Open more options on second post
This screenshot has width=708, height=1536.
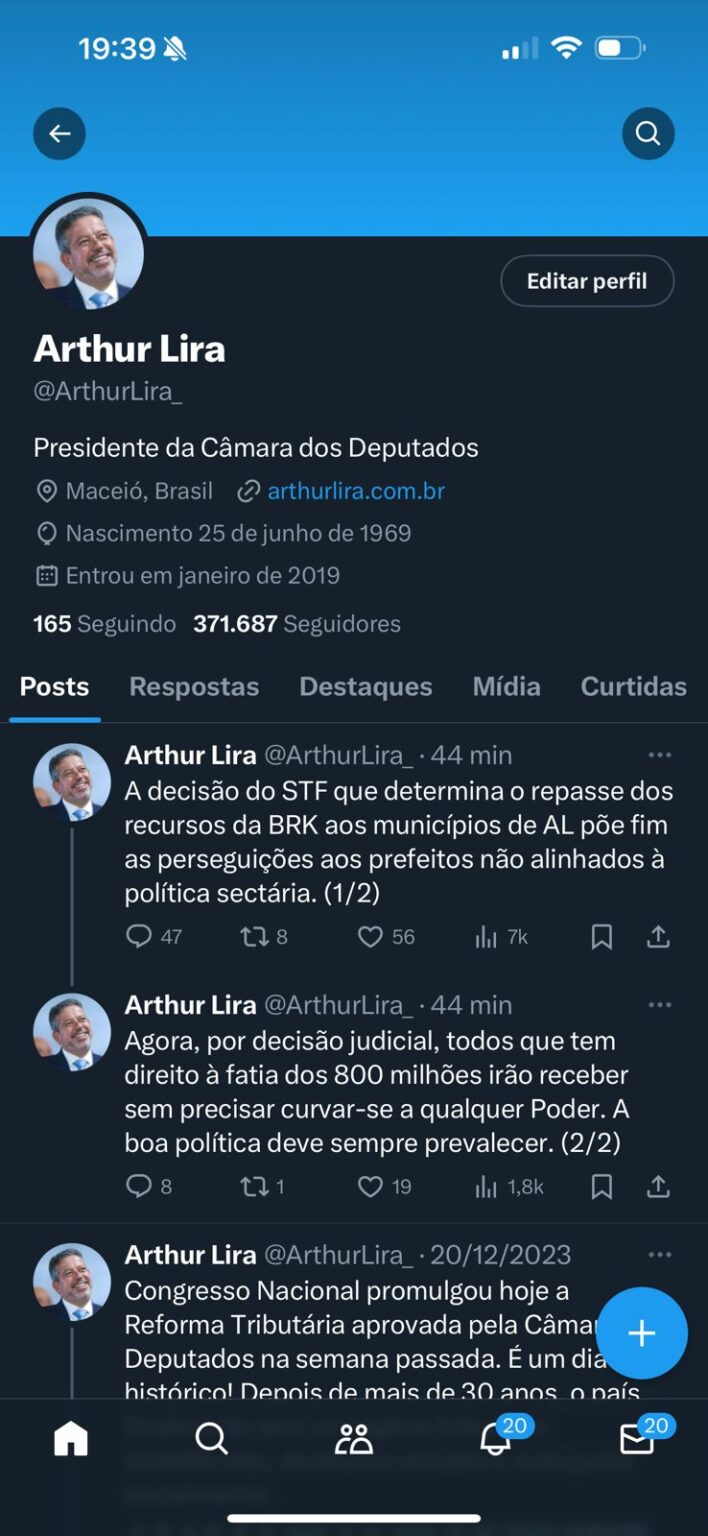(x=659, y=1005)
